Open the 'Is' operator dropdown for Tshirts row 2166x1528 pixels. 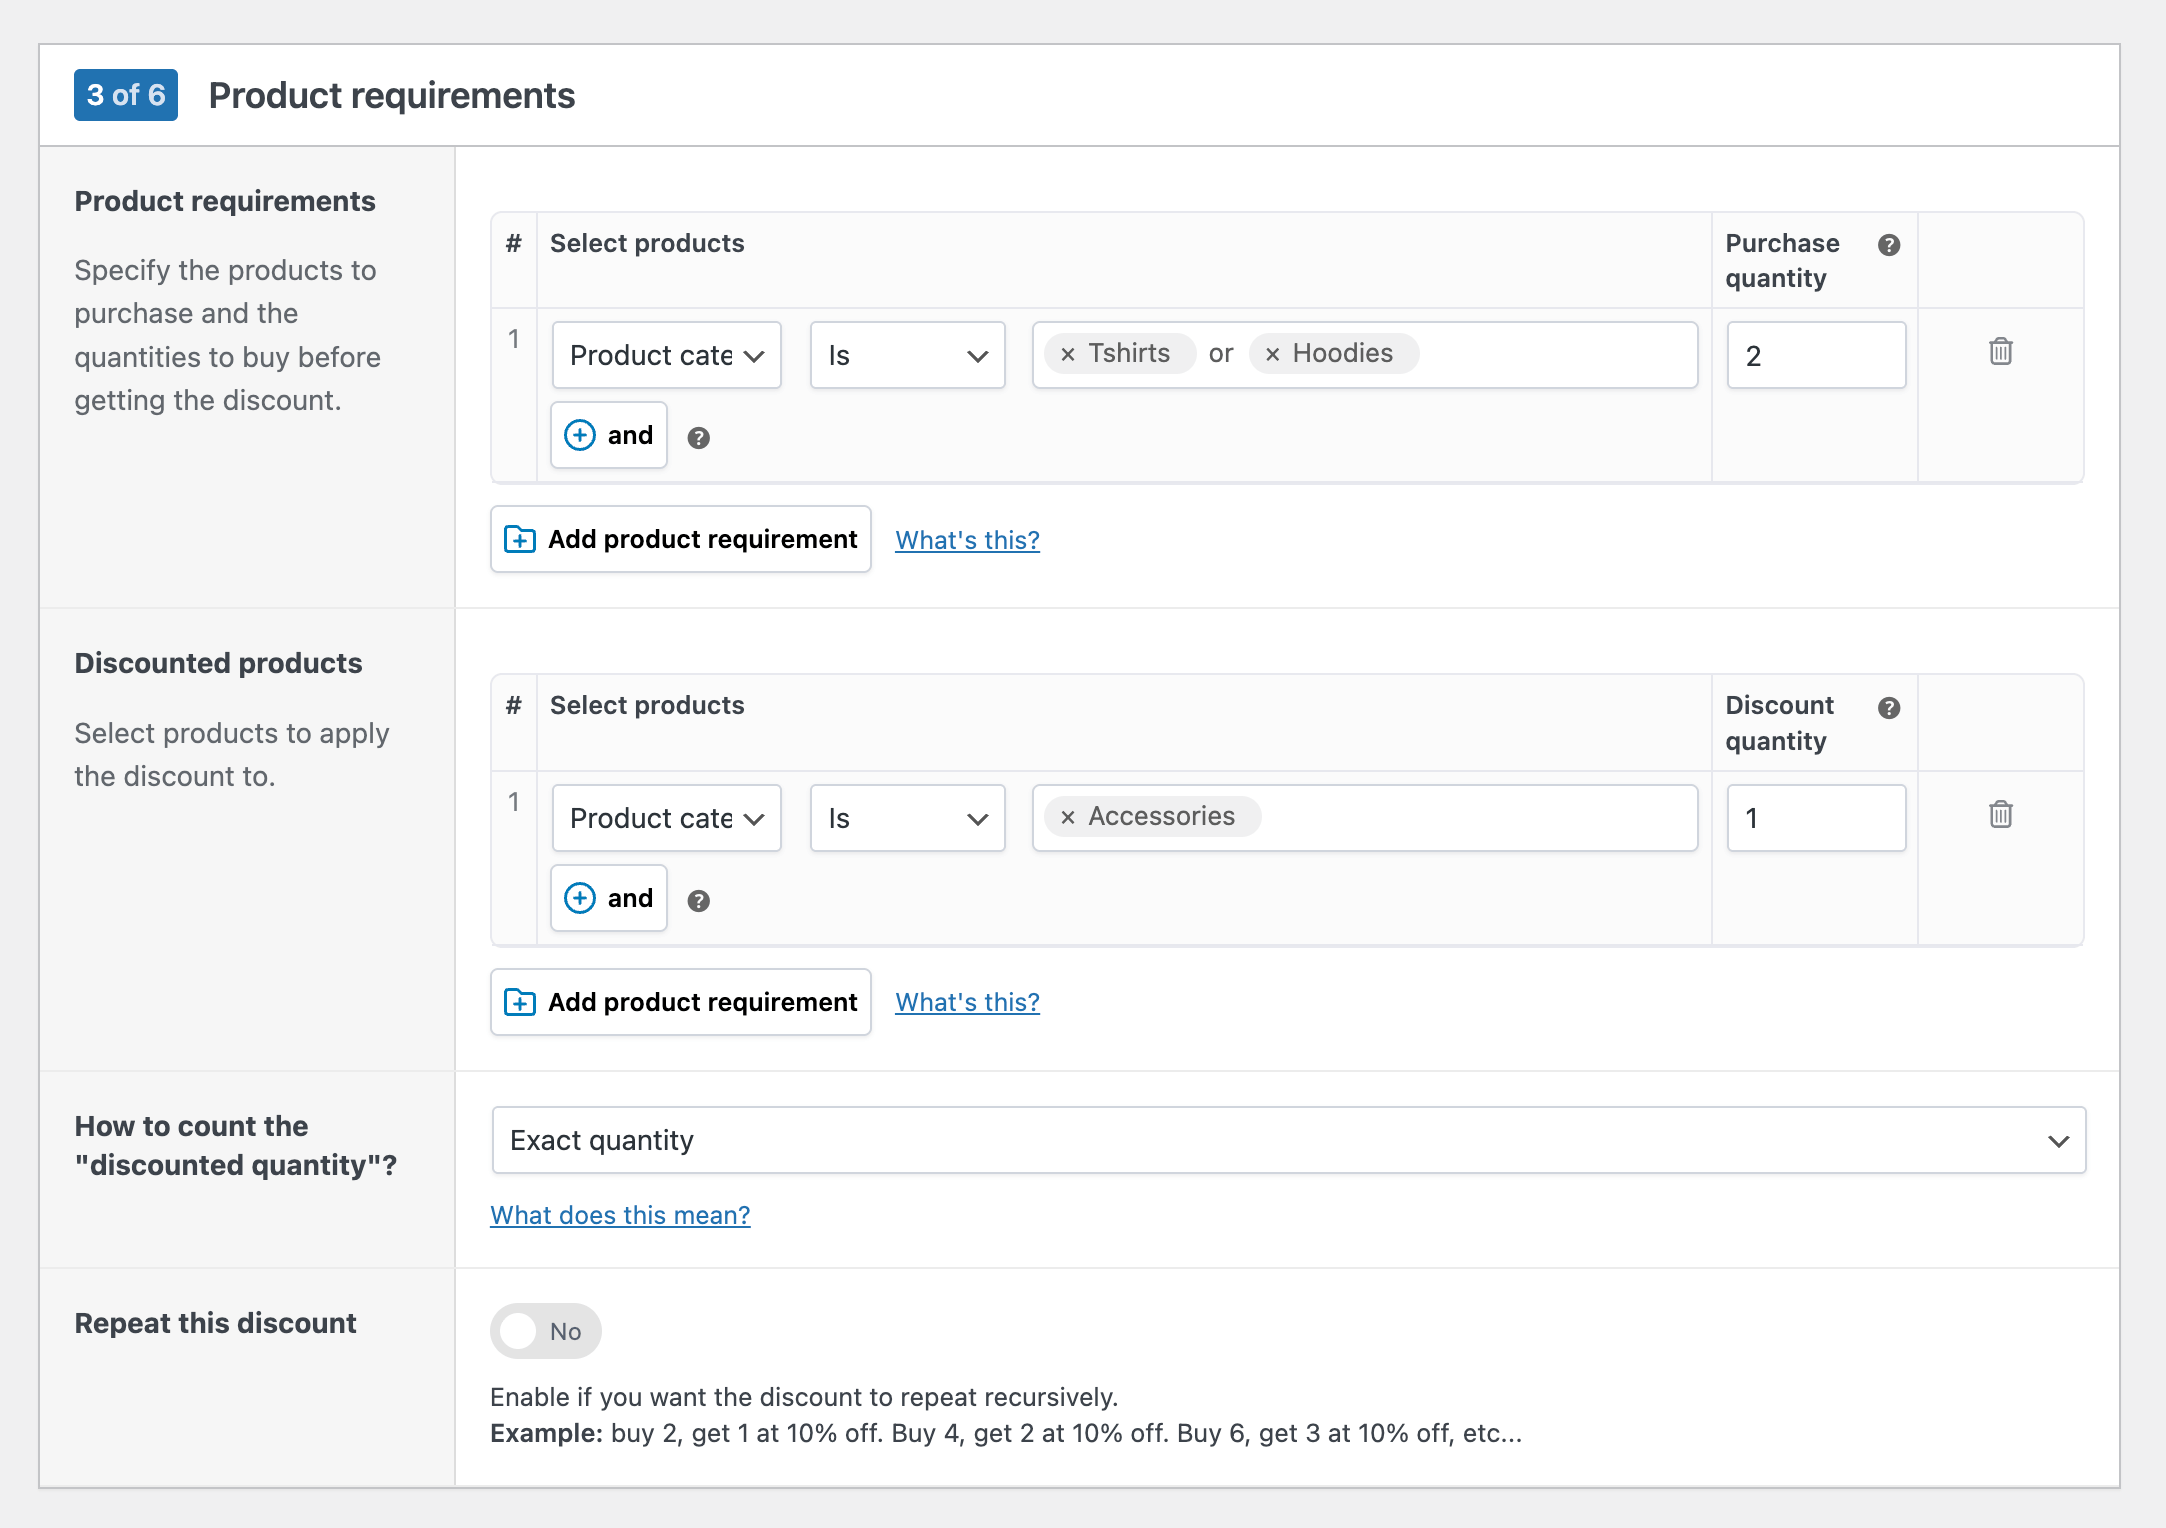pos(907,355)
